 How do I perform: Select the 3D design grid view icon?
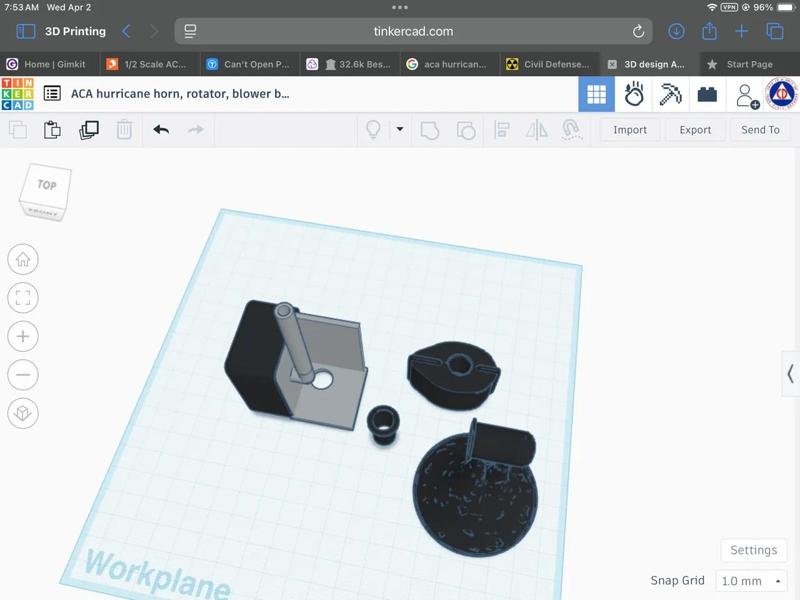tap(596, 94)
